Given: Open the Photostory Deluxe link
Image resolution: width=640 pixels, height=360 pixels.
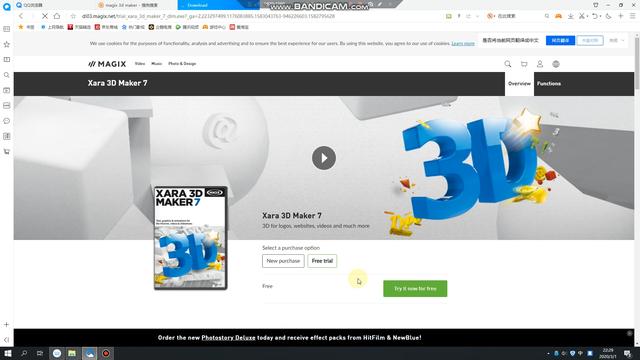Looking at the screenshot, I should coord(228,338).
